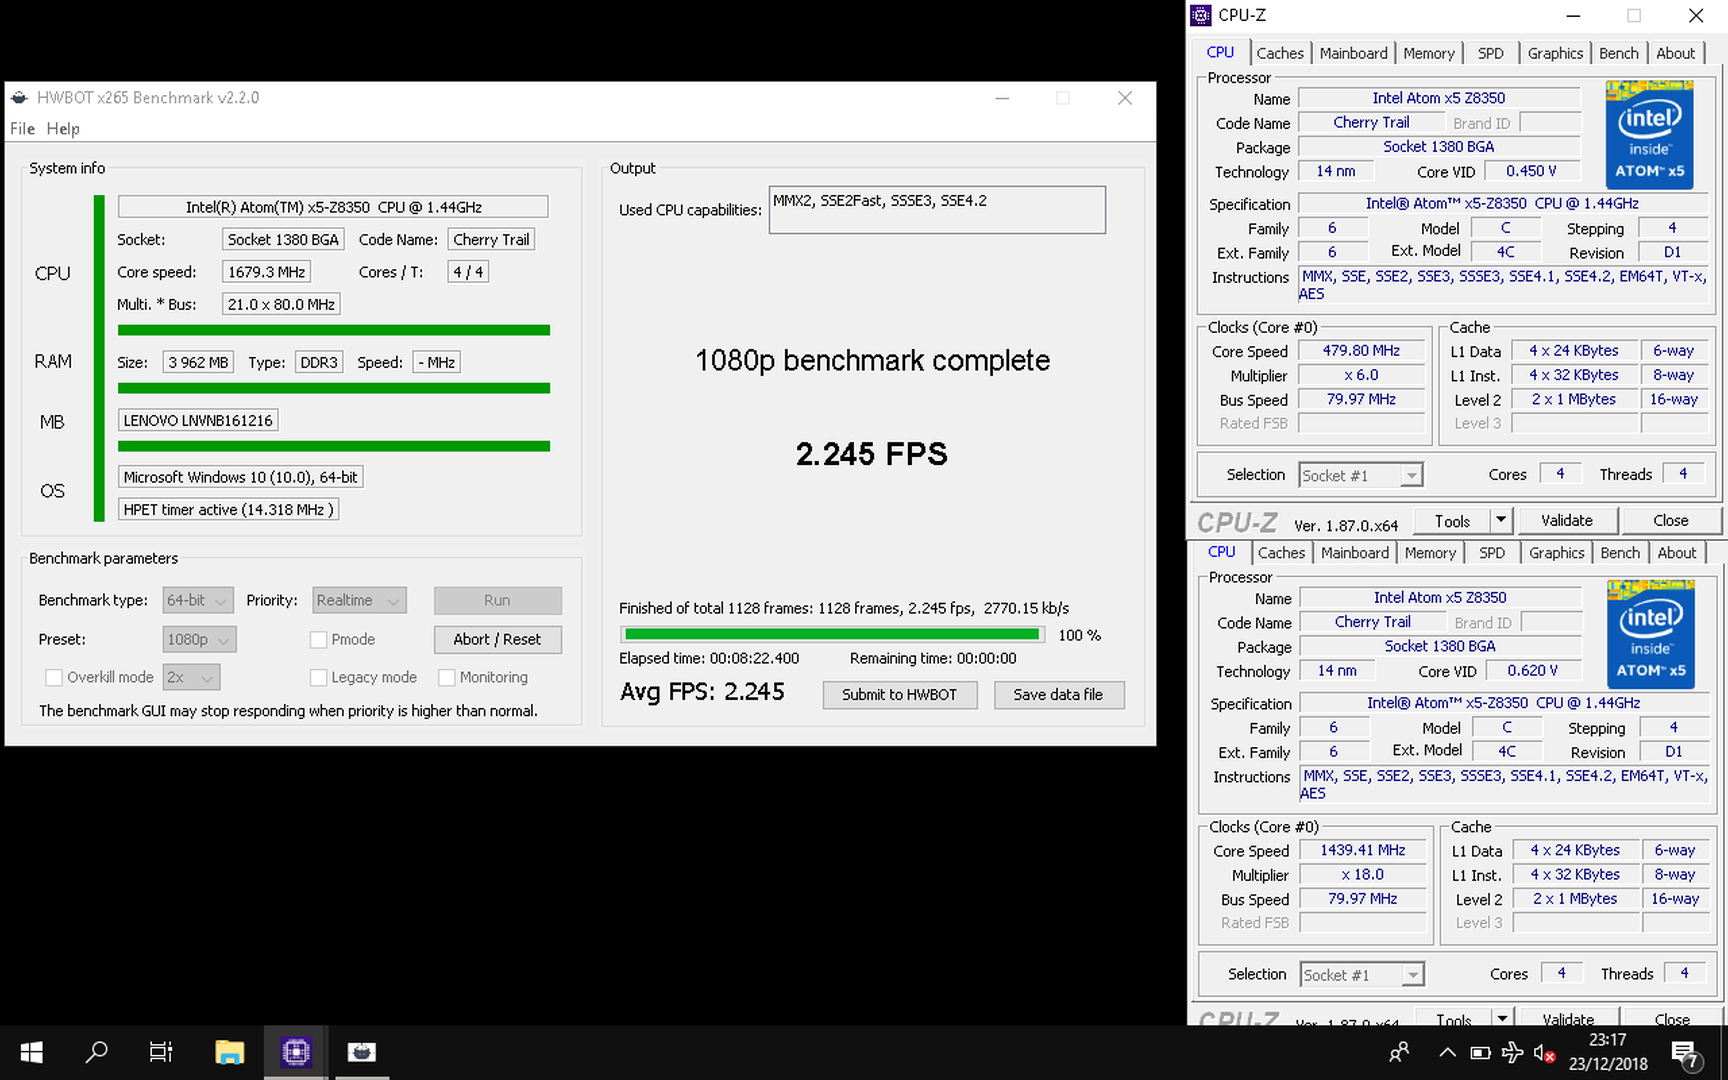Viewport: 1728px width, 1080px height.
Task: Open Action Center notifications icon
Action: pyautogui.click(x=1685, y=1054)
